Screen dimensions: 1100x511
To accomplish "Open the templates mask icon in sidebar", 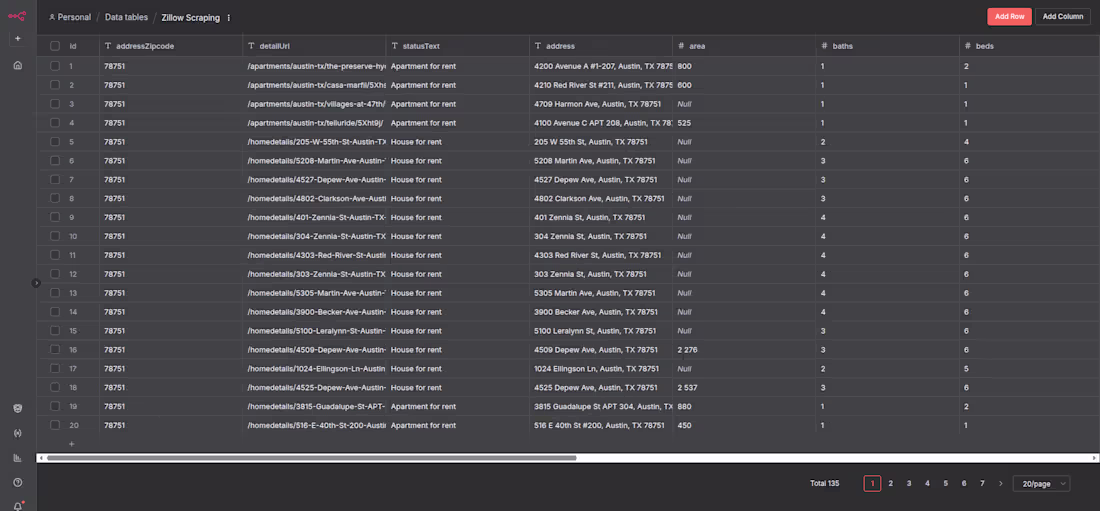I will pyautogui.click(x=18, y=409).
